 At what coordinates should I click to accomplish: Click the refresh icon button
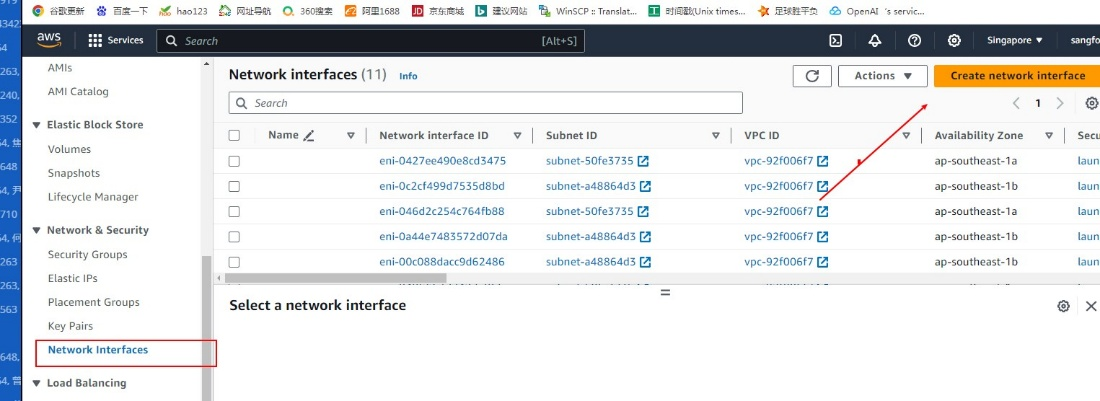(812, 76)
